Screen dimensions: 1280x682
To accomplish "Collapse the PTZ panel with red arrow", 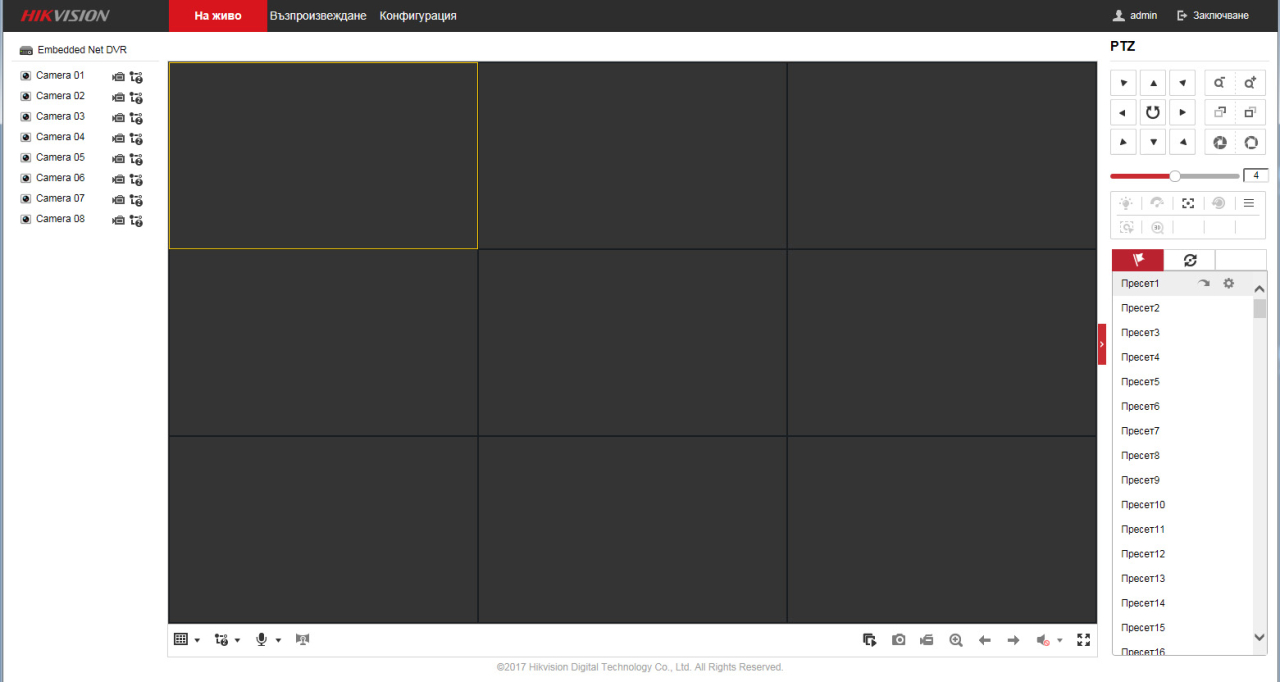I will coord(1102,344).
